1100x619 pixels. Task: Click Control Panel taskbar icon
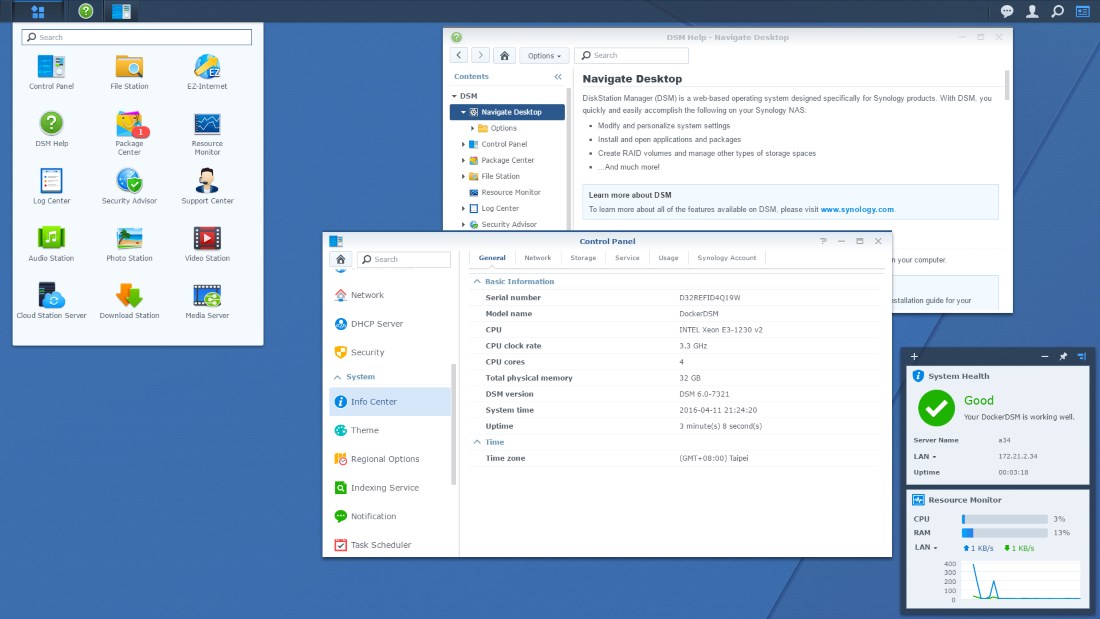[x=121, y=11]
